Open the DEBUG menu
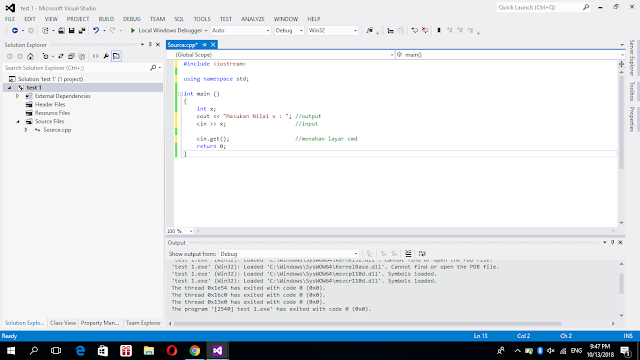Screen dimensions: 640x360 tap(131, 19)
